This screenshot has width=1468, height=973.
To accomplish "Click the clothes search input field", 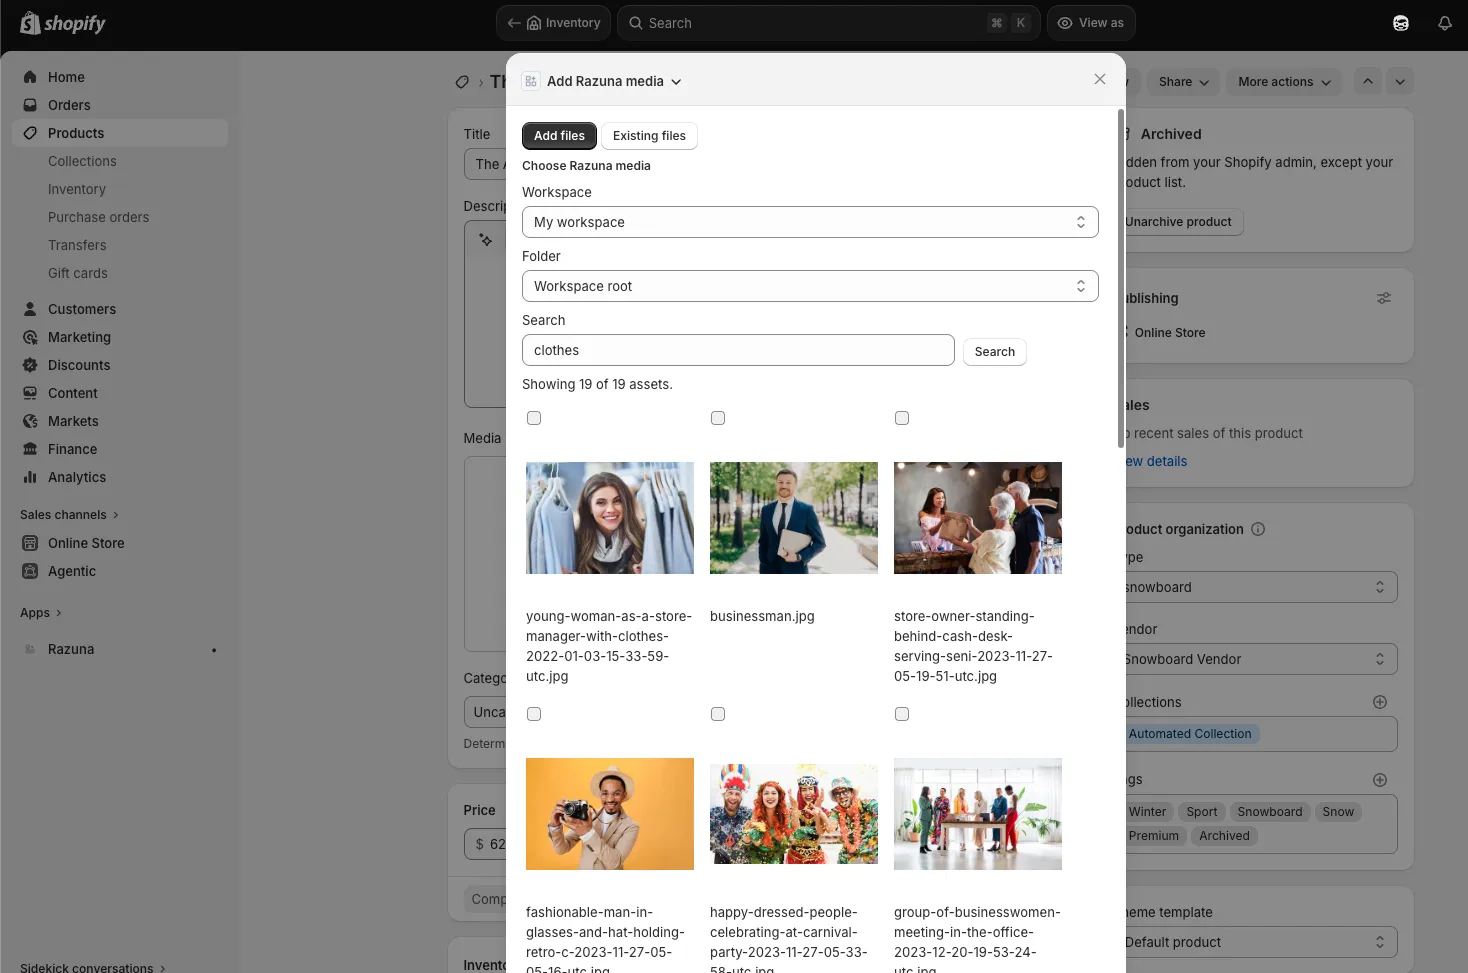I will click(738, 350).
